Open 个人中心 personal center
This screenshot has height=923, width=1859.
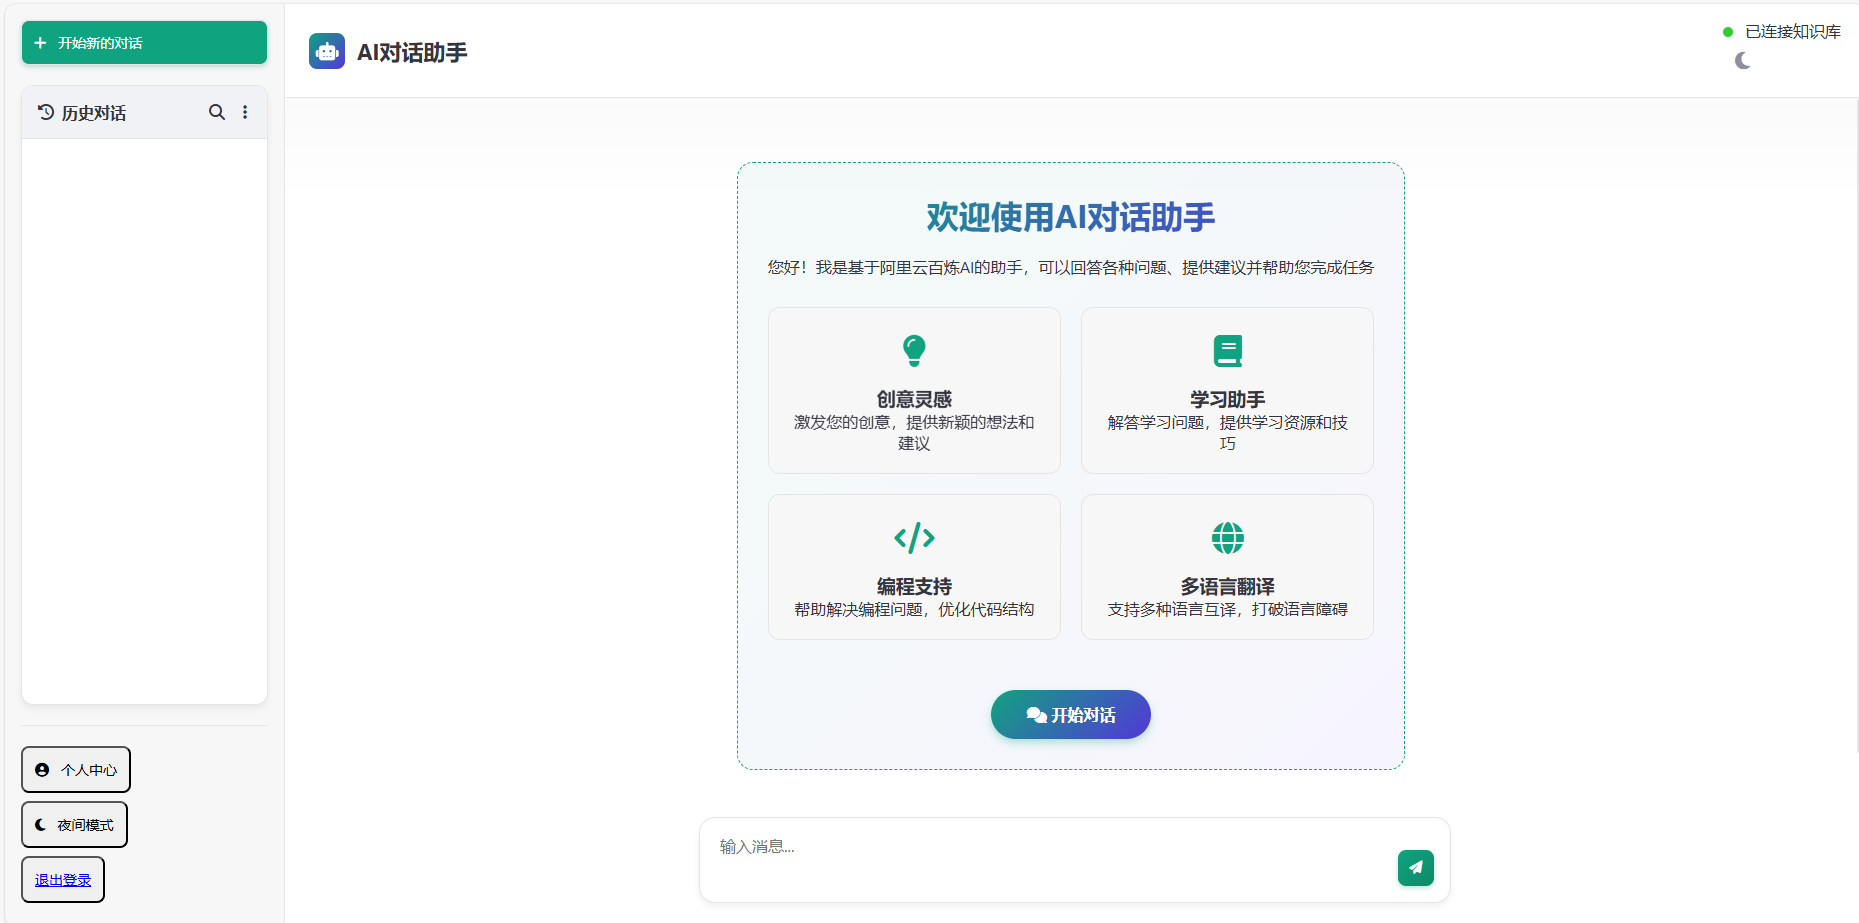click(x=76, y=770)
